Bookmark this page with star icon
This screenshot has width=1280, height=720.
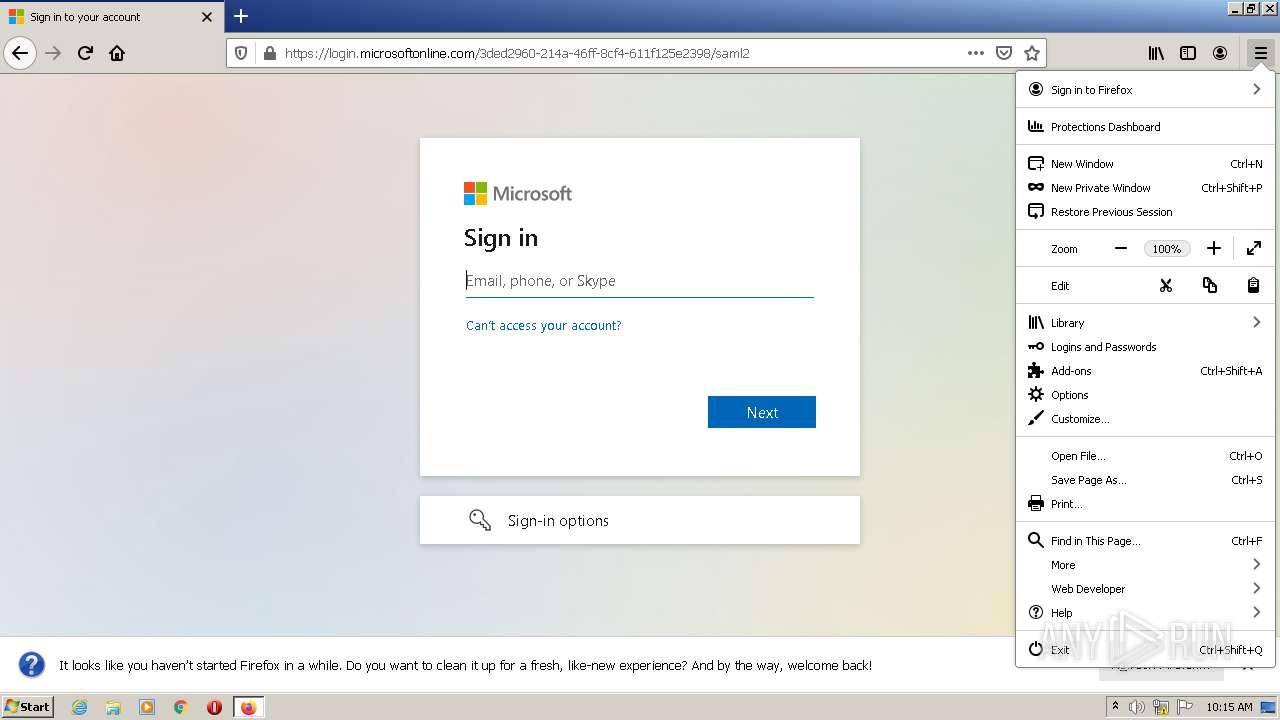point(1032,53)
